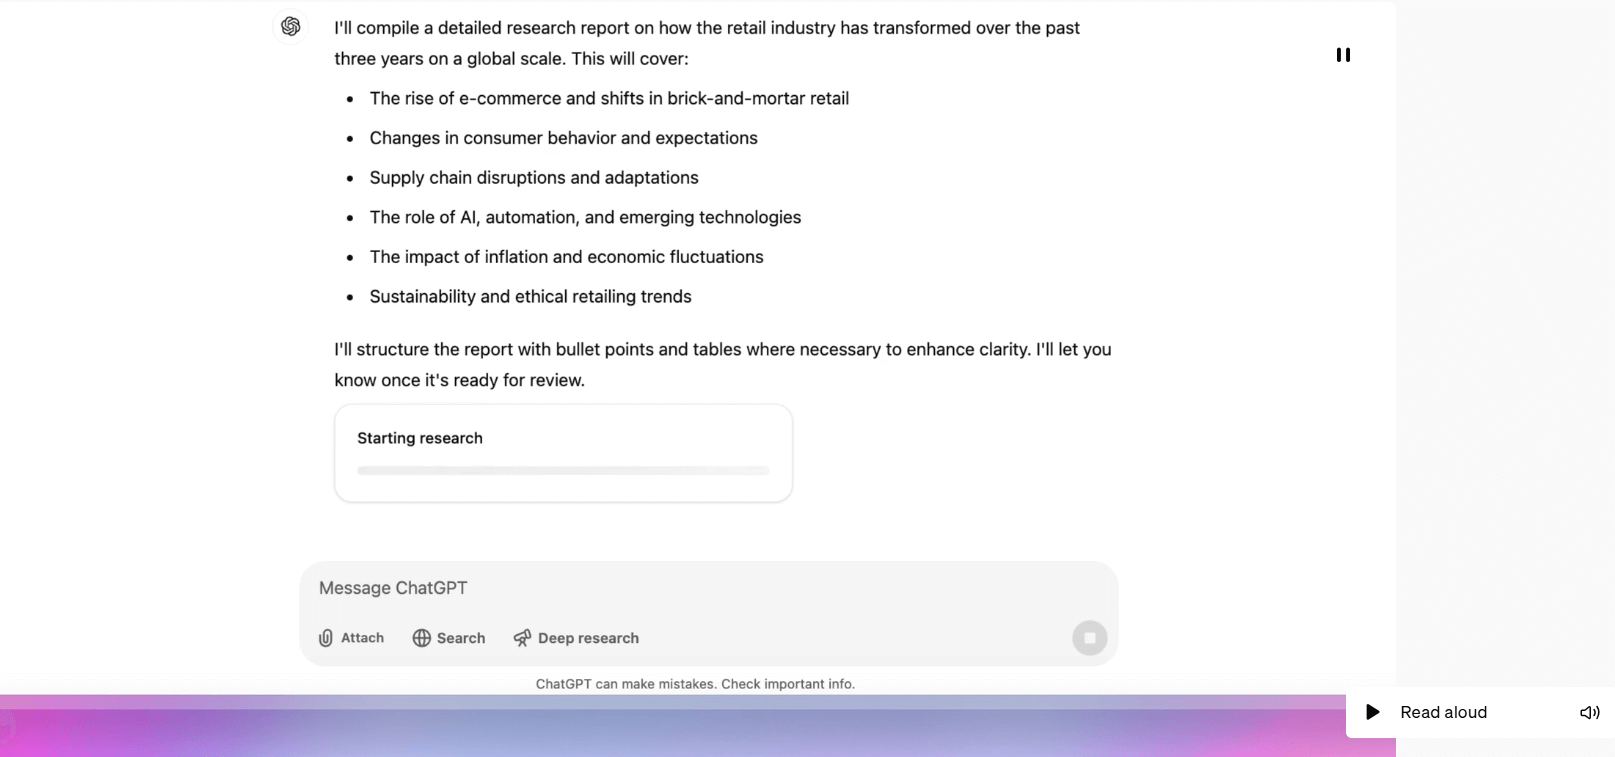Click the ChatGPT logo avatar
The image size is (1615, 757).
pos(291,27)
